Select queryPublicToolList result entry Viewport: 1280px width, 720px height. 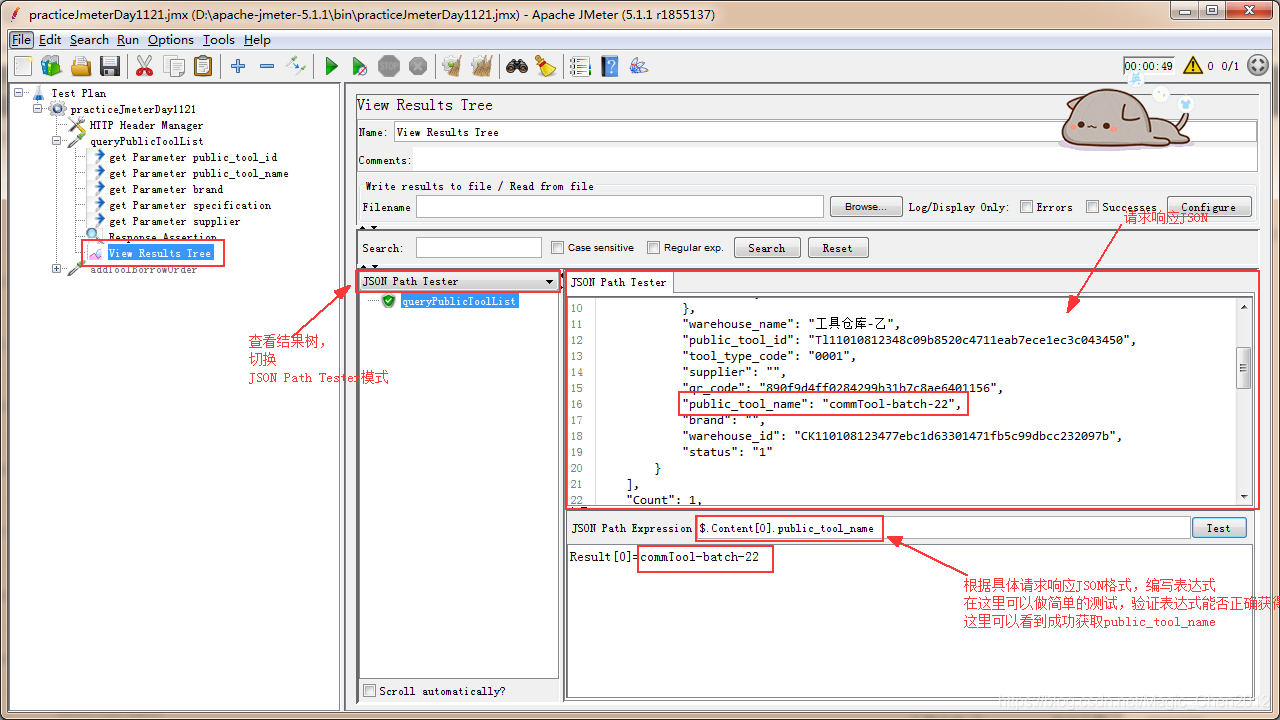point(459,301)
